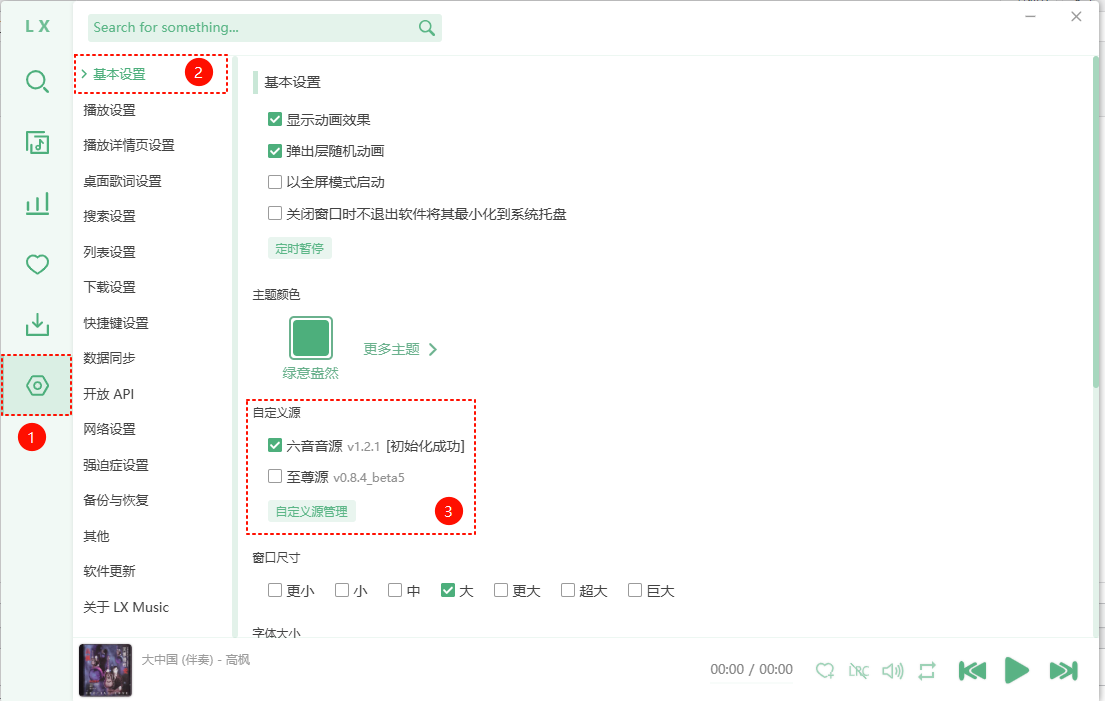Go to 快捷键设置 settings section

click(116, 323)
